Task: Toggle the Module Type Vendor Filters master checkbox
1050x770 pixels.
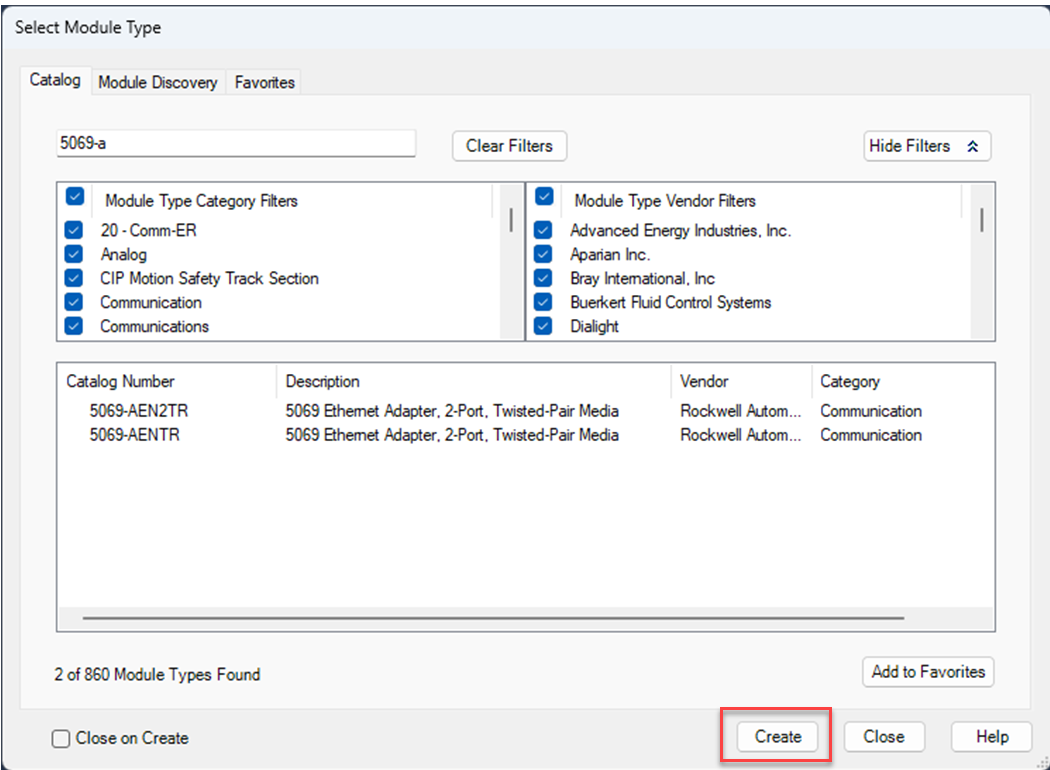Action: (544, 198)
